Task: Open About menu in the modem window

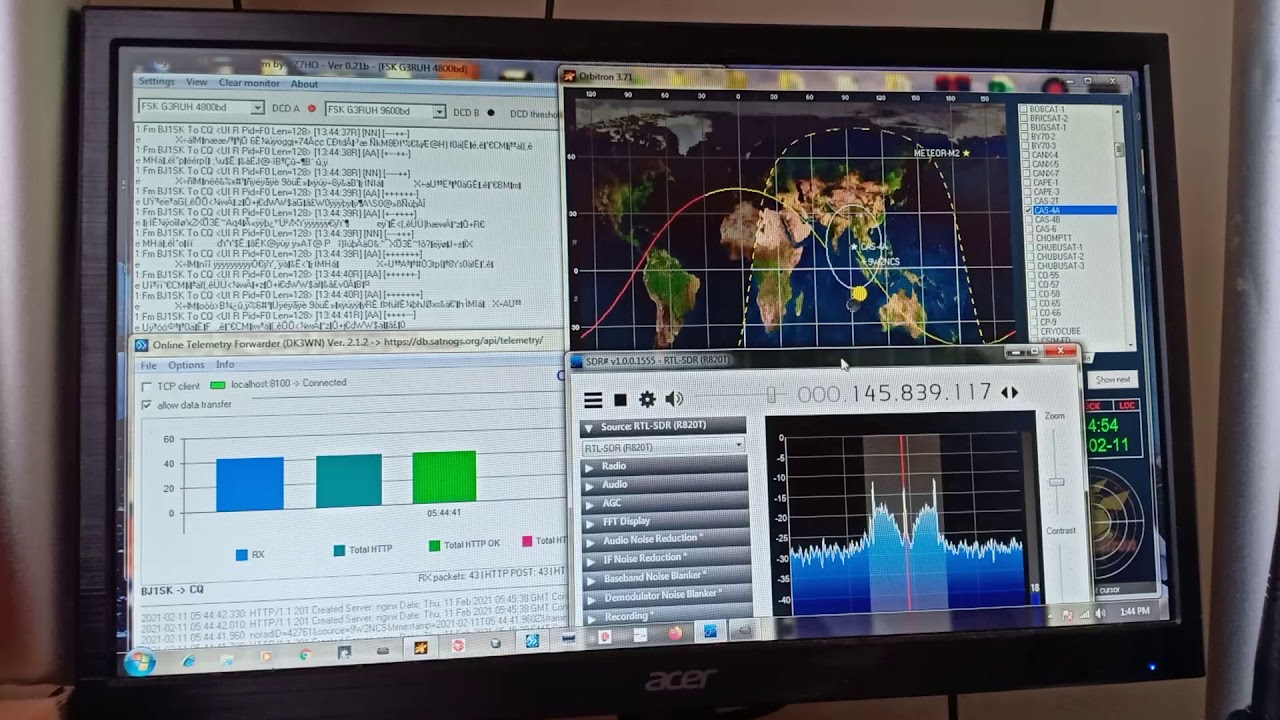Action: [304, 85]
